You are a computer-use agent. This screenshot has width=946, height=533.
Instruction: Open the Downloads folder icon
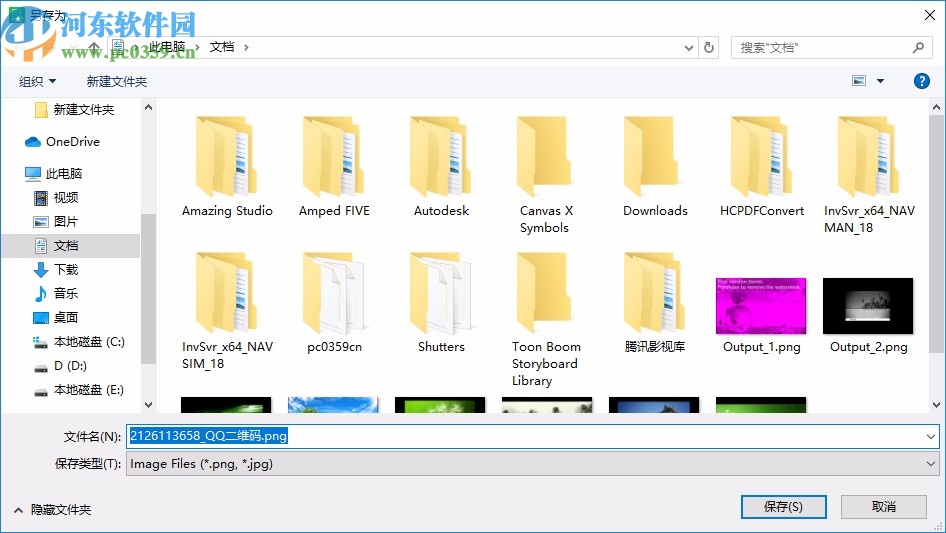[655, 157]
